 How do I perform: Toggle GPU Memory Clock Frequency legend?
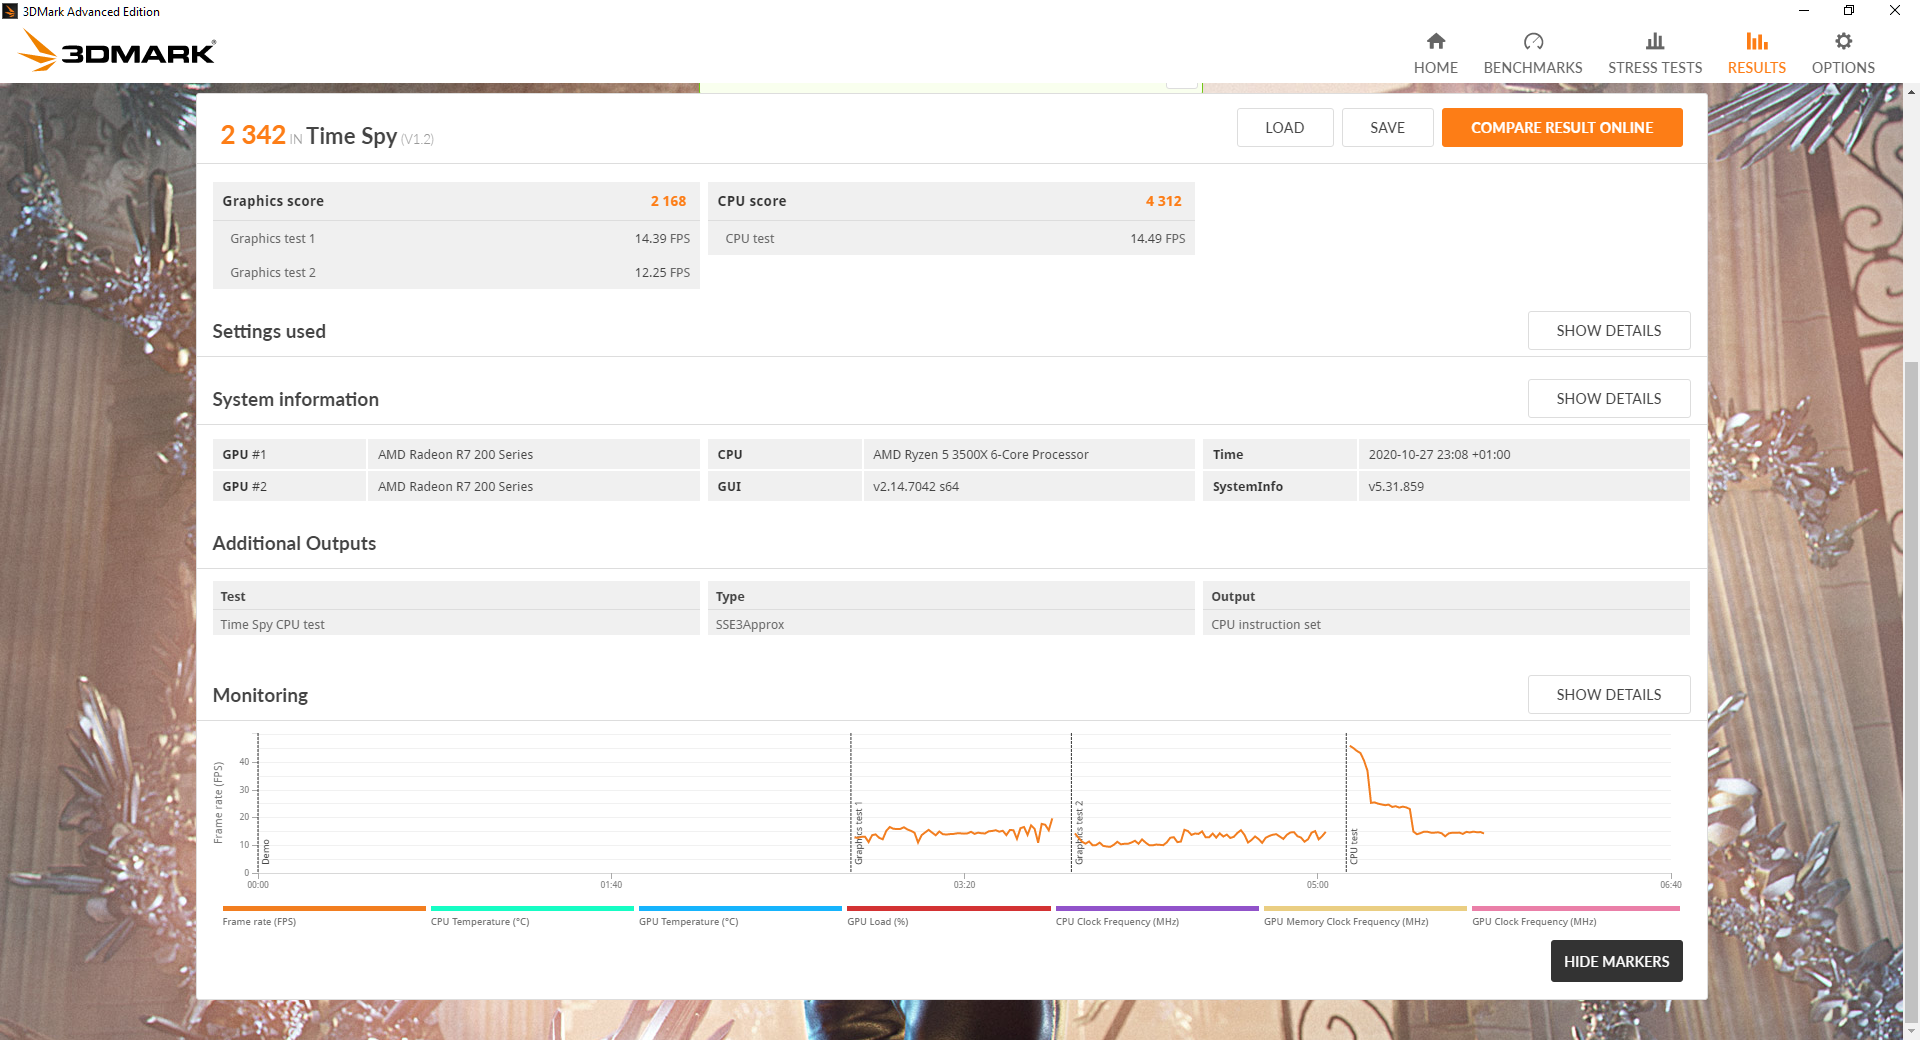(1364, 915)
